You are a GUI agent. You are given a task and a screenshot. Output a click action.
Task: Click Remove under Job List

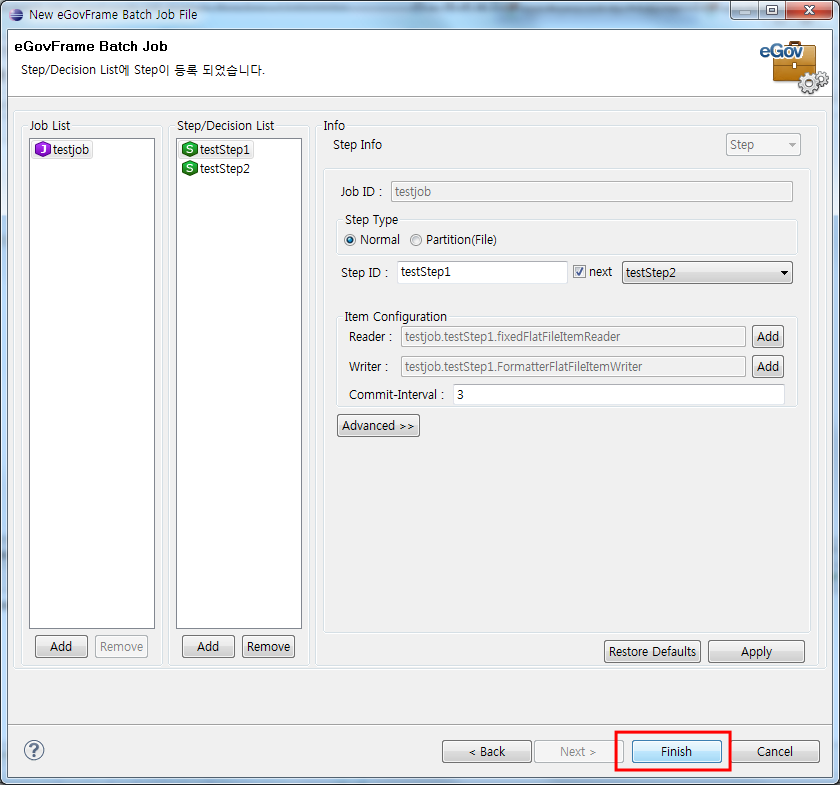tap(122, 647)
